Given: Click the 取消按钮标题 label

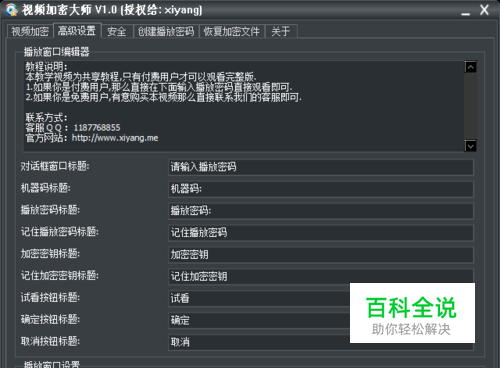Looking at the screenshot, I should coord(50,341).
